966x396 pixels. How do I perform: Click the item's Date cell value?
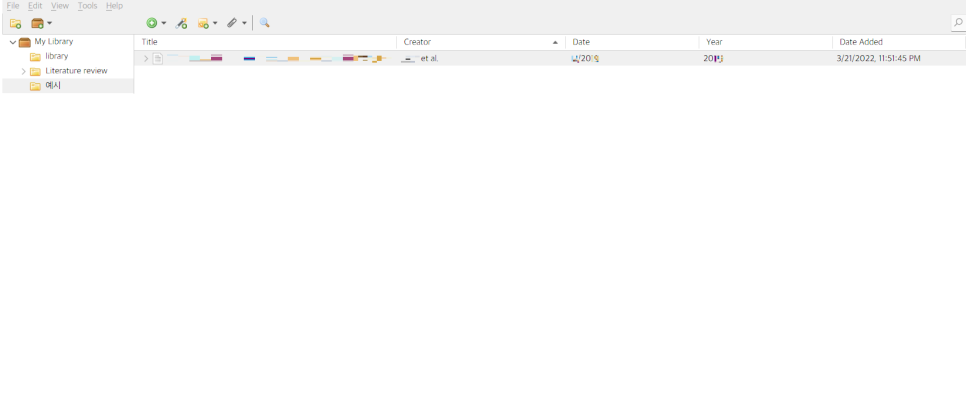[x=585, y=59]
